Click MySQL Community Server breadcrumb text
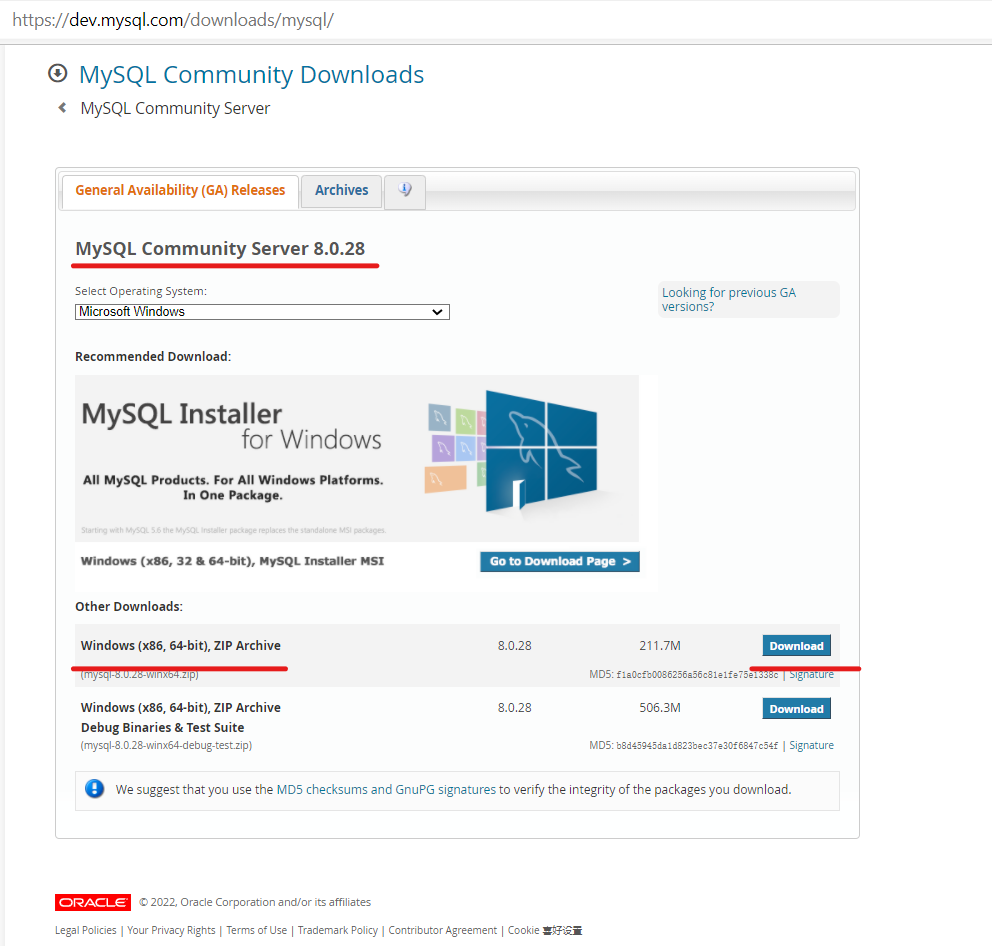992x946 pixels. coord(175,108)
